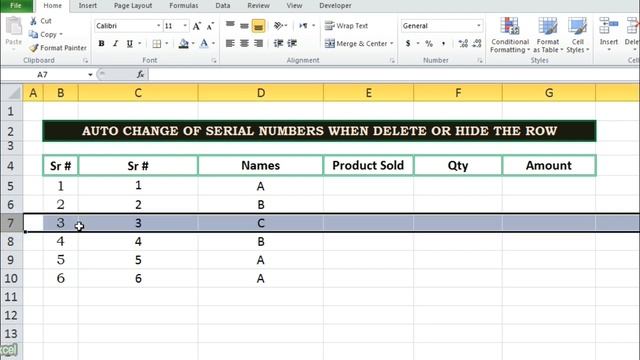Open the File tab
The image size is (640, 360).
[x=16, y=6]
